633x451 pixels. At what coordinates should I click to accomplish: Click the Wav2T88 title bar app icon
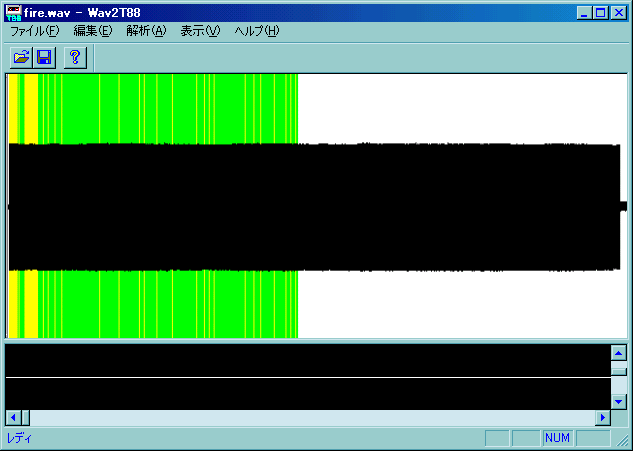13,13
